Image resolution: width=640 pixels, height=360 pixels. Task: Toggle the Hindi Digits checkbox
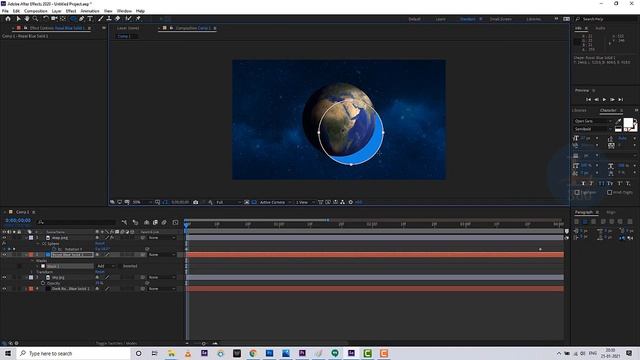(609, 192)
